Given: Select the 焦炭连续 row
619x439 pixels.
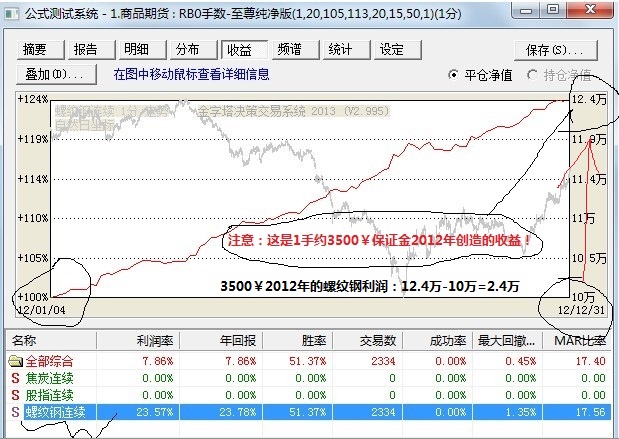Looking at the screenshot, I should tap(308, 378).
